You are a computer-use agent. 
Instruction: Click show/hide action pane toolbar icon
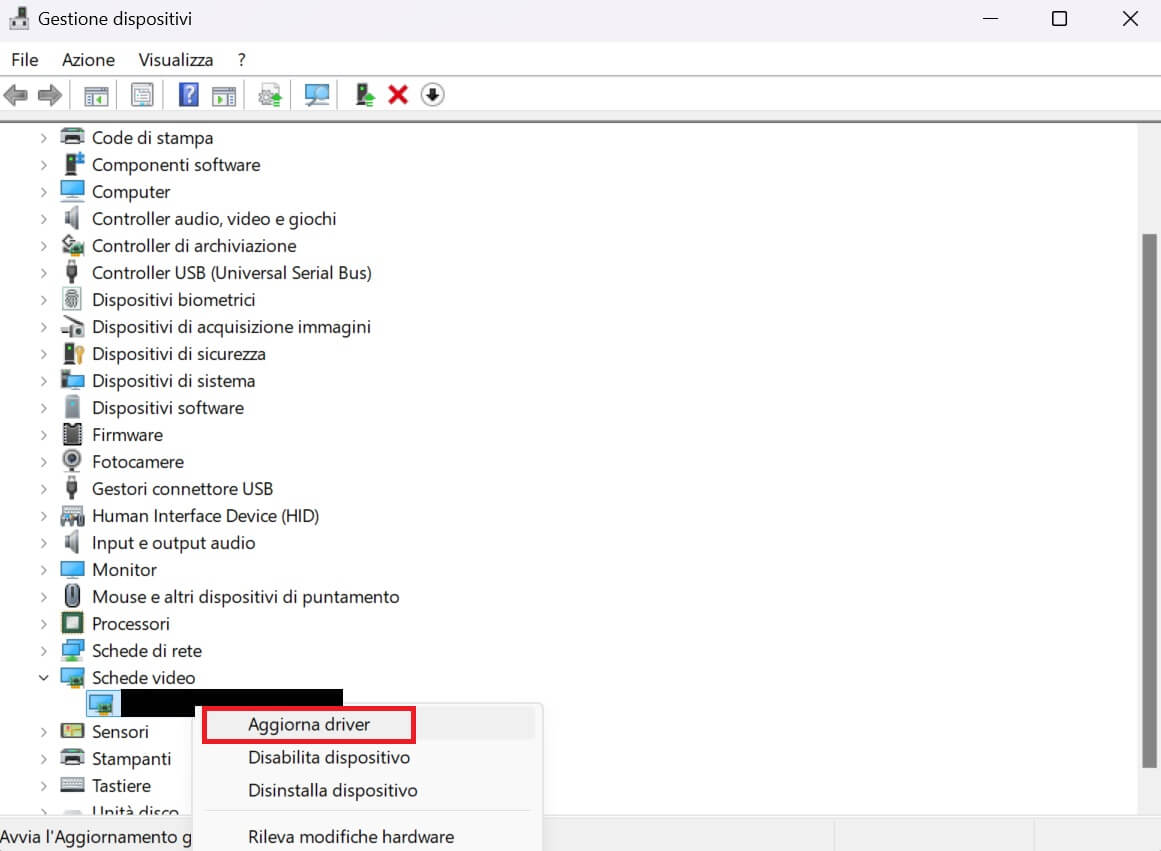coord(224,95)
